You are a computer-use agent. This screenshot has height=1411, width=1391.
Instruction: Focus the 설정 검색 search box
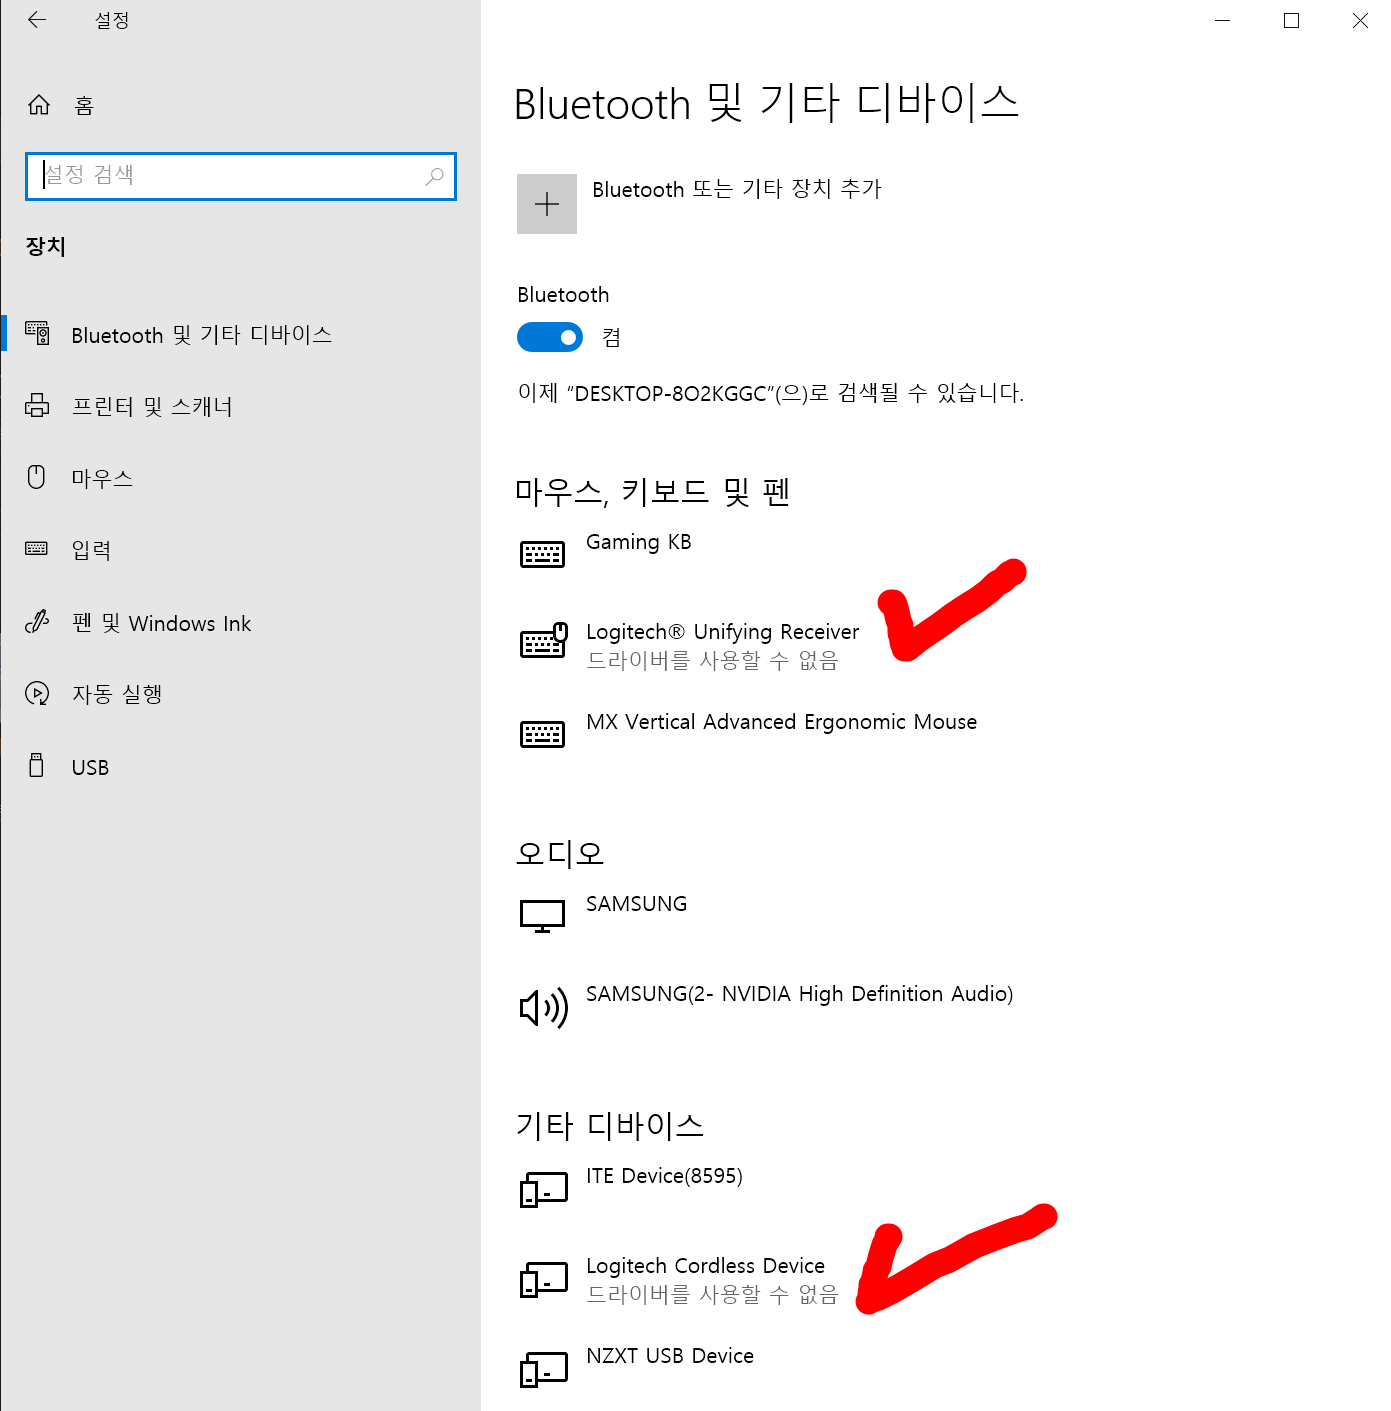point(241,176)
